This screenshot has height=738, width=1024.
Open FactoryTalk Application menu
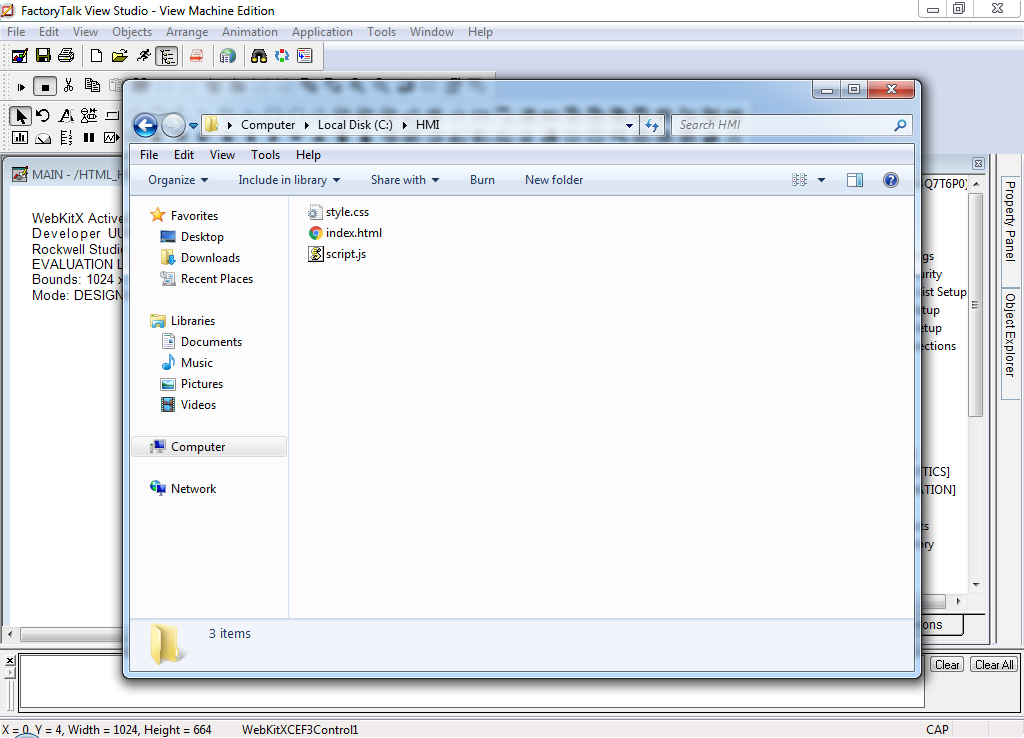pyautogui.click(x=322, y=32)
